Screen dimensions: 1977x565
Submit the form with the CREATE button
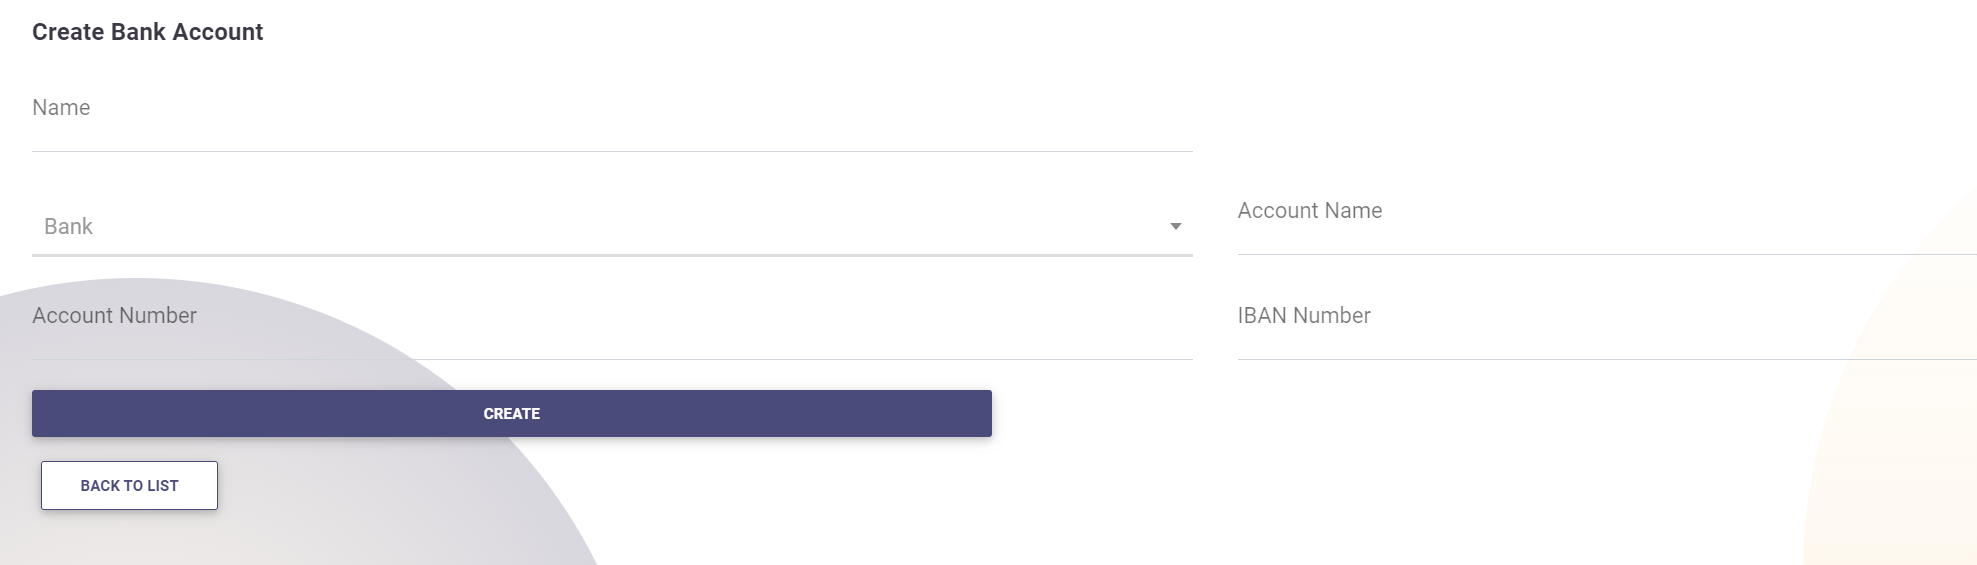coord(511,414)
